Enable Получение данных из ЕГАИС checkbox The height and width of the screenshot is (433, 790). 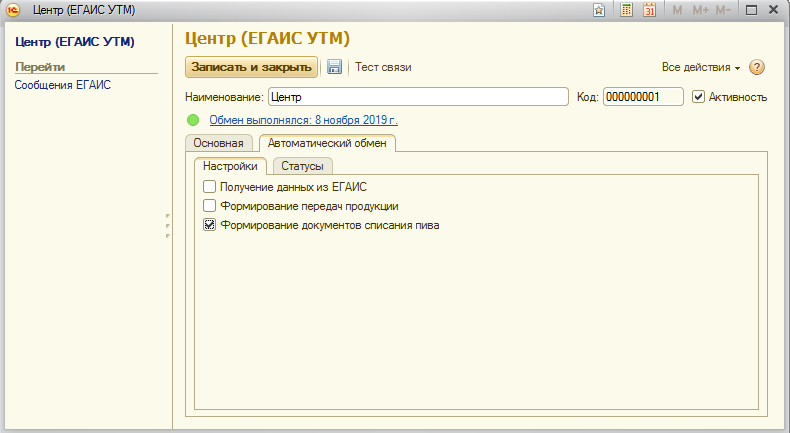(x=210, y=187)
